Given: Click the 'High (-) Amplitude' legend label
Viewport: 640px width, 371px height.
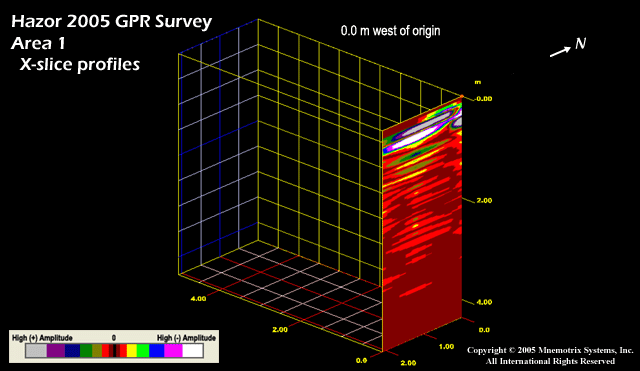Looking at the screenshot, I should pyautogui.click(x=186, y=338).
